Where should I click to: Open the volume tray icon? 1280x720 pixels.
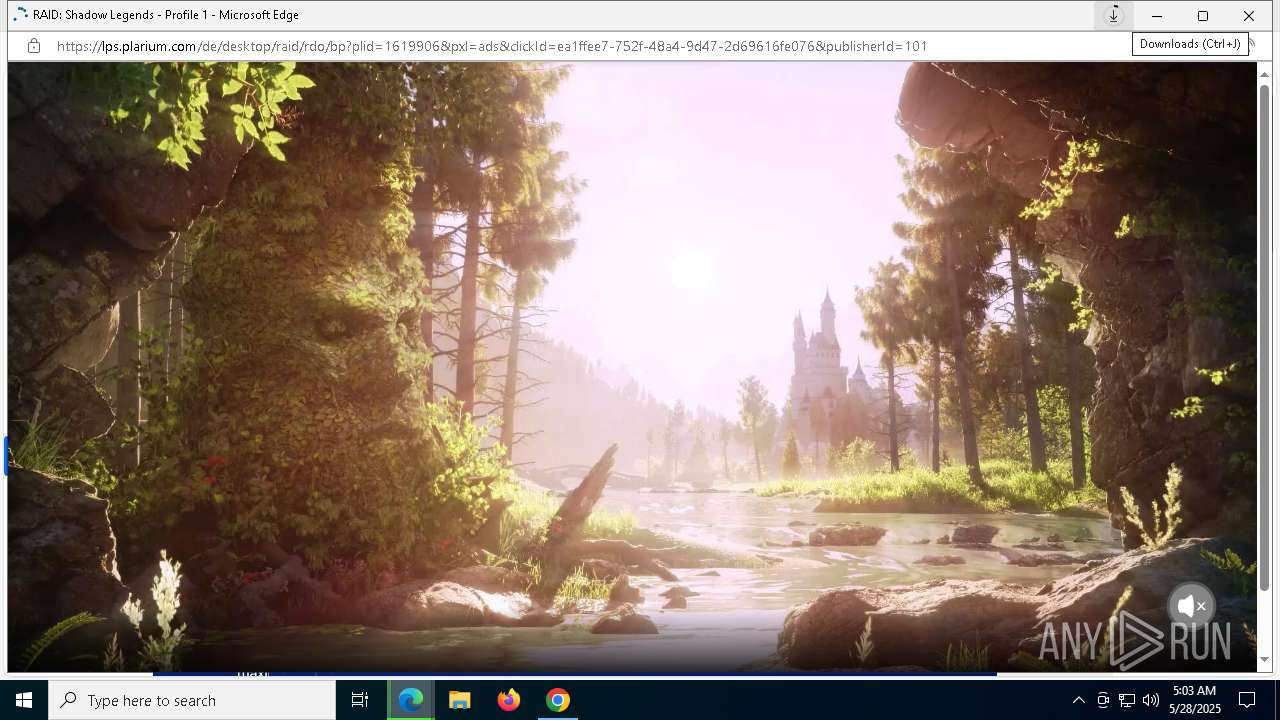(x=1151, y=700)
